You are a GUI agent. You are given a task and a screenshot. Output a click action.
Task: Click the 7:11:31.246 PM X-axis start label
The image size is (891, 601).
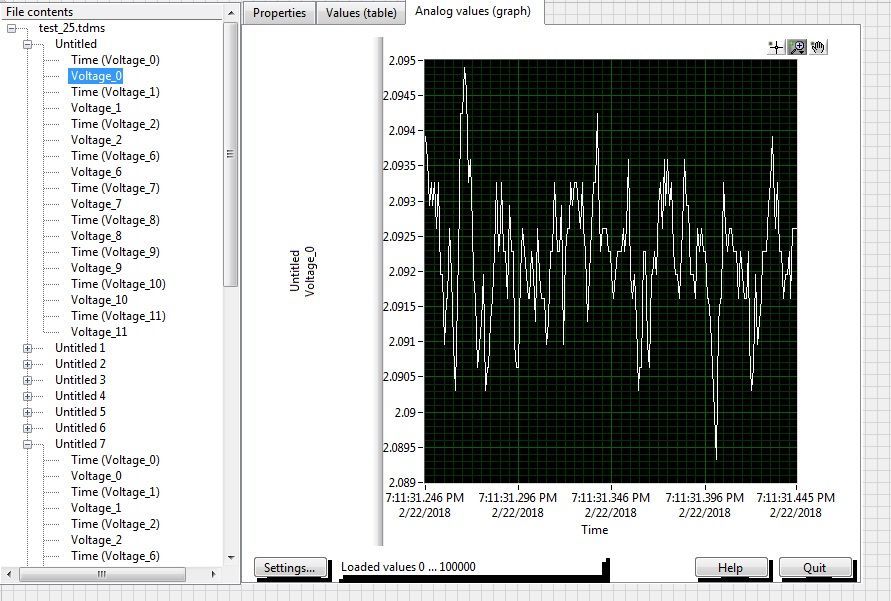pos(424,505)
